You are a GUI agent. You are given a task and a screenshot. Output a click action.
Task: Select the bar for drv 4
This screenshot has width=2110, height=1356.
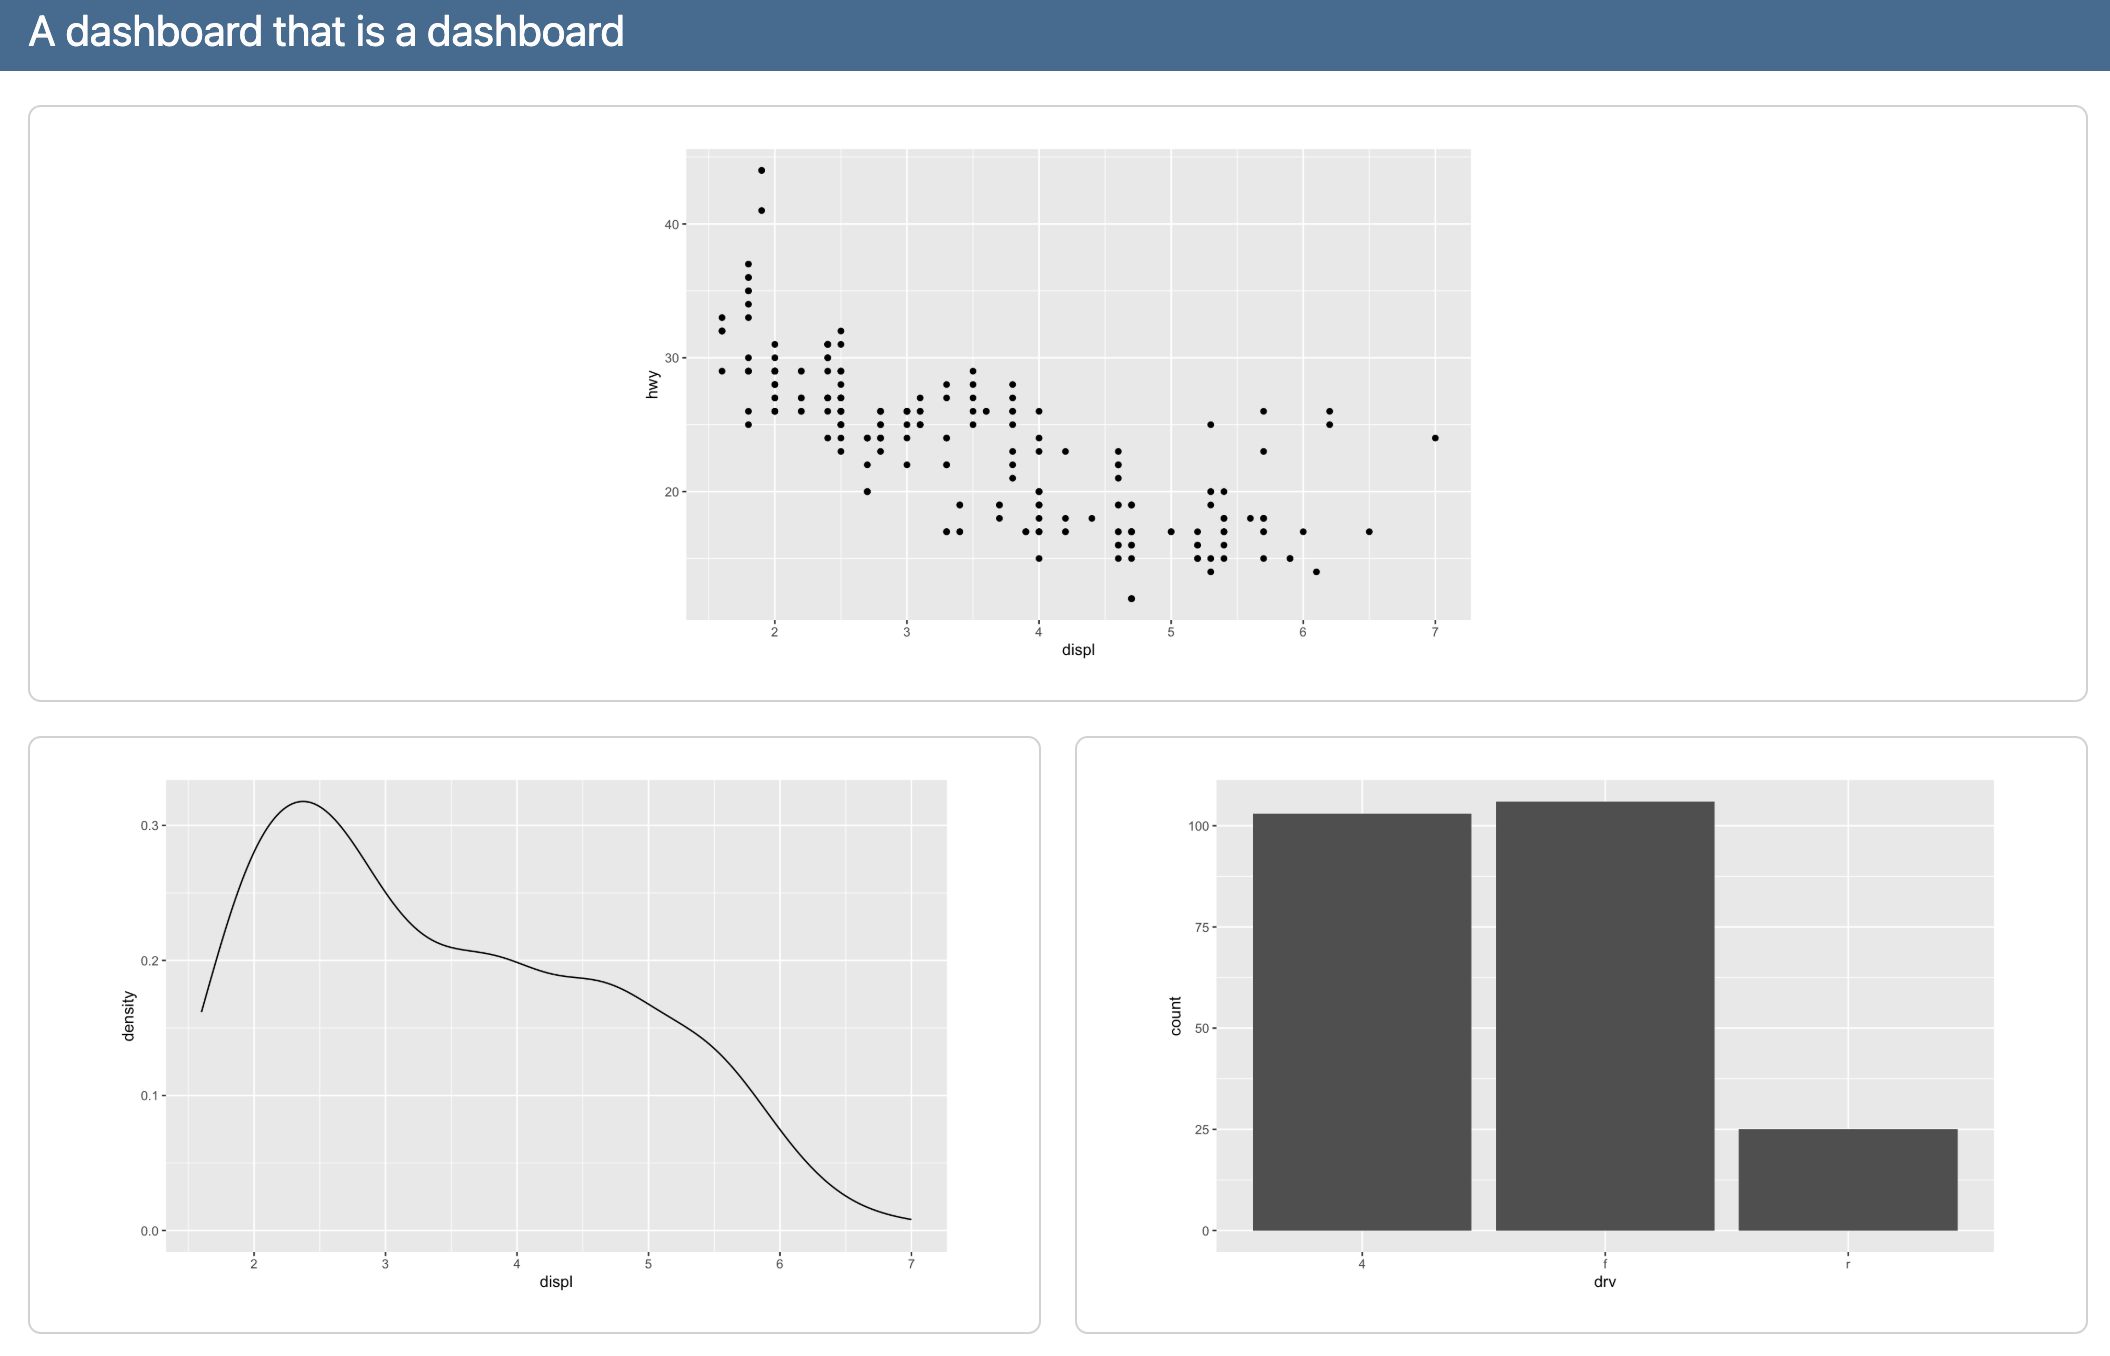[x=1362, y=1022]
